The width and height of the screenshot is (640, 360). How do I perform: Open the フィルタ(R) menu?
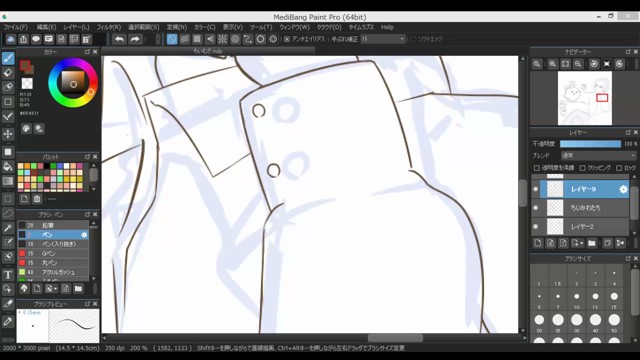point(109,27)
